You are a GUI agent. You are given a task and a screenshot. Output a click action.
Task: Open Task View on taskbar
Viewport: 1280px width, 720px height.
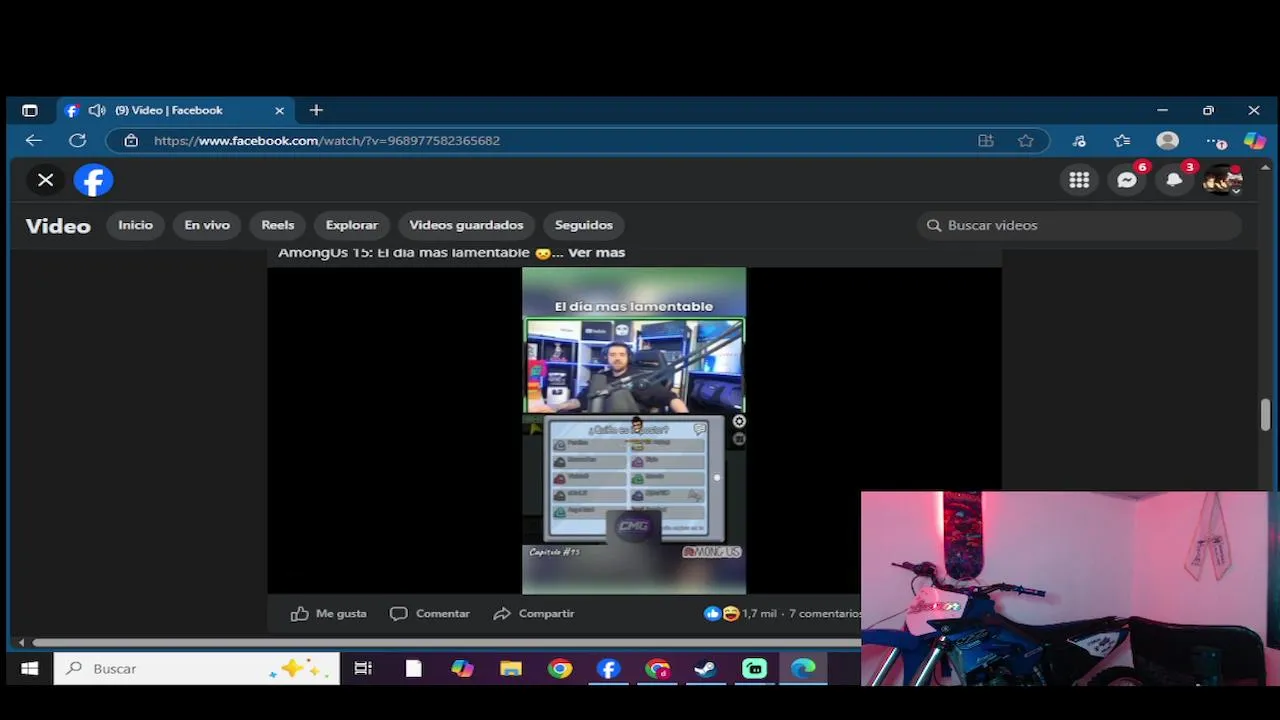tap(363, 669)
